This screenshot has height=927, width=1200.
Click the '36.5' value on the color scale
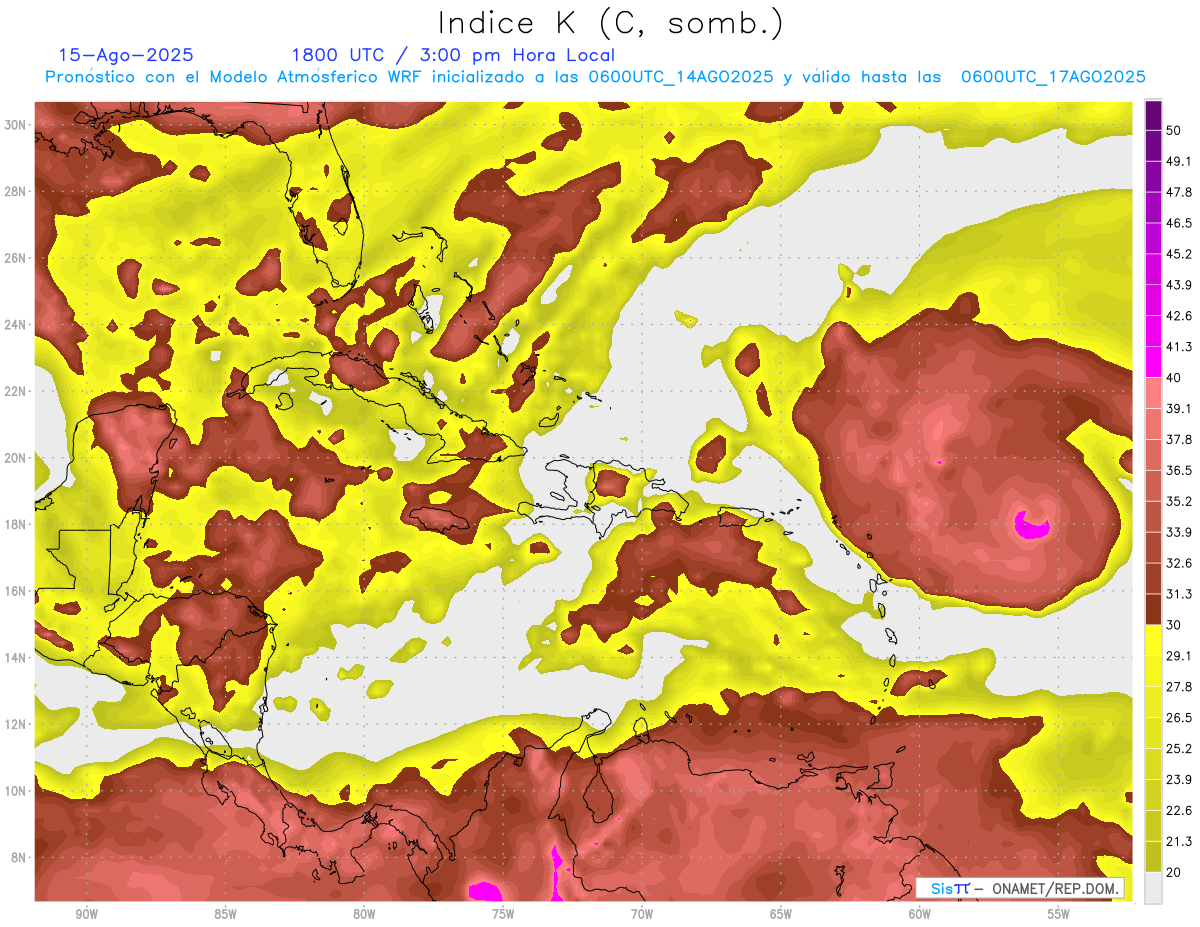[1178, 471]
